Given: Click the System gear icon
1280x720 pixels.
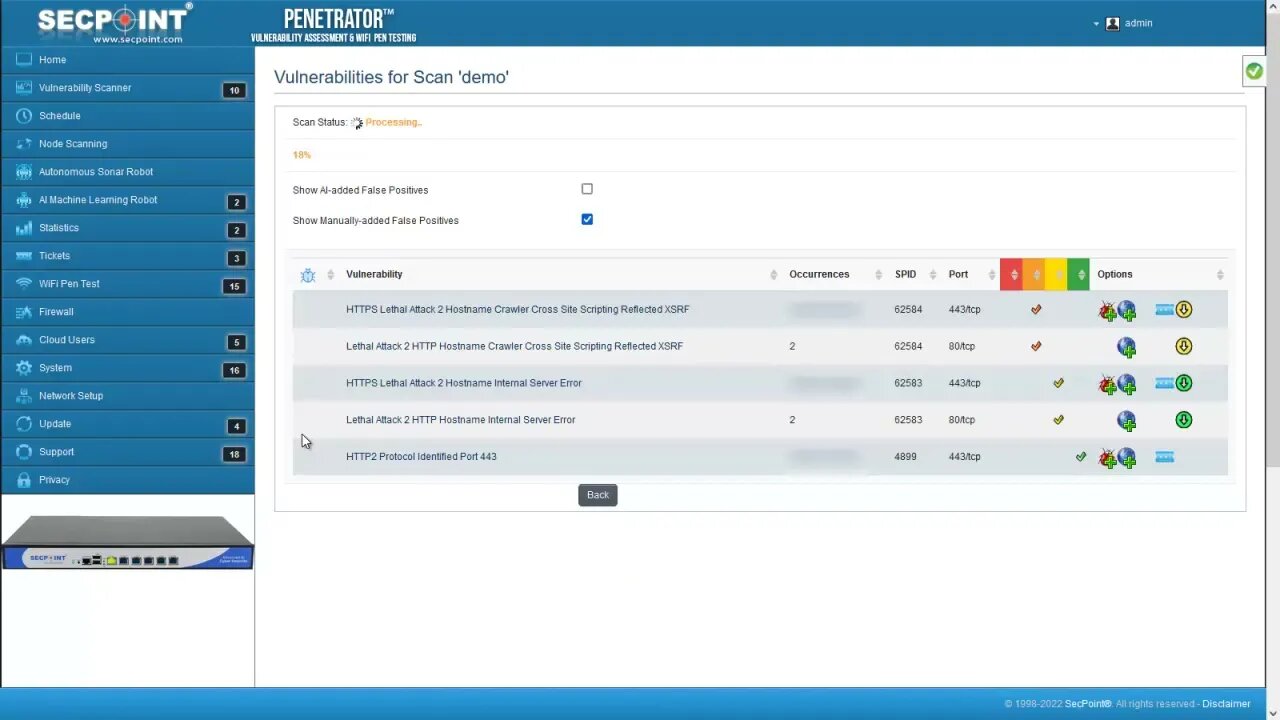Looking at the screenshot, I should [x=24, y=368].
